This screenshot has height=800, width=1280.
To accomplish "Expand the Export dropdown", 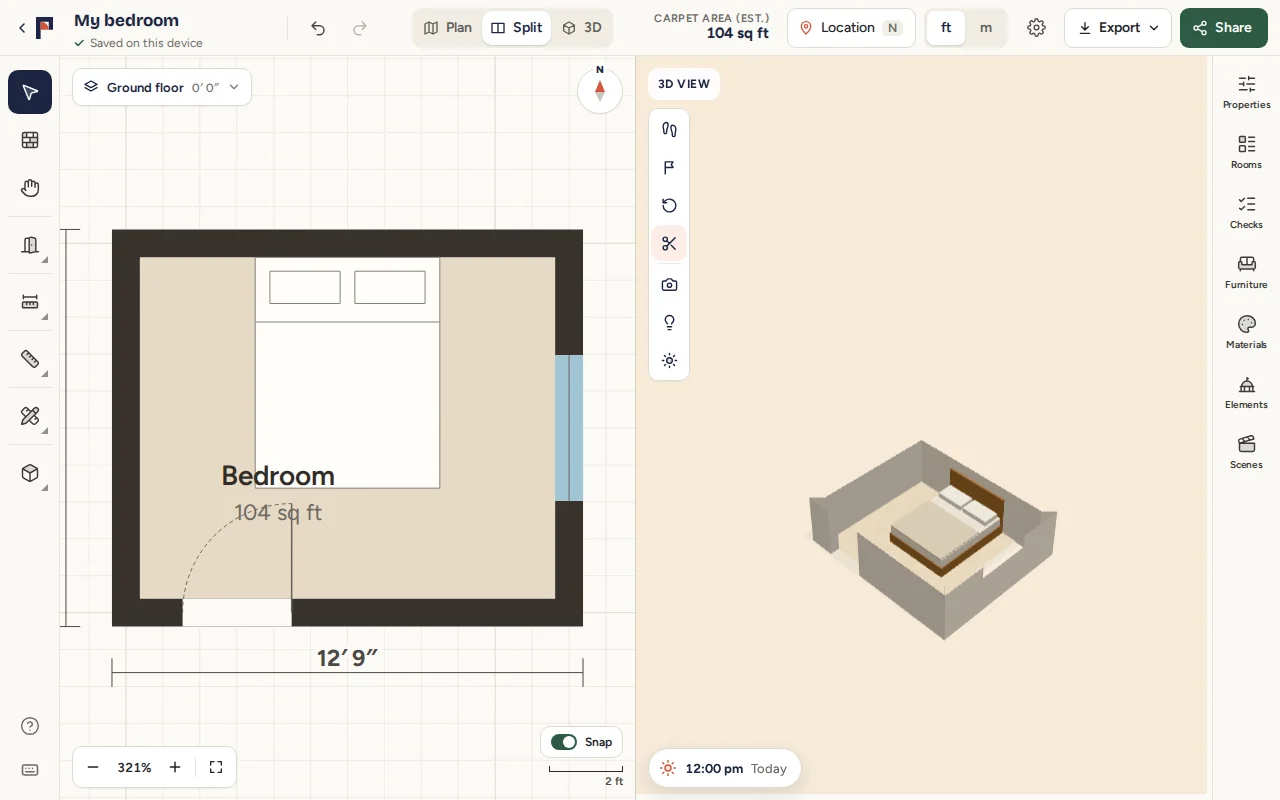I will coord(1118,28).
